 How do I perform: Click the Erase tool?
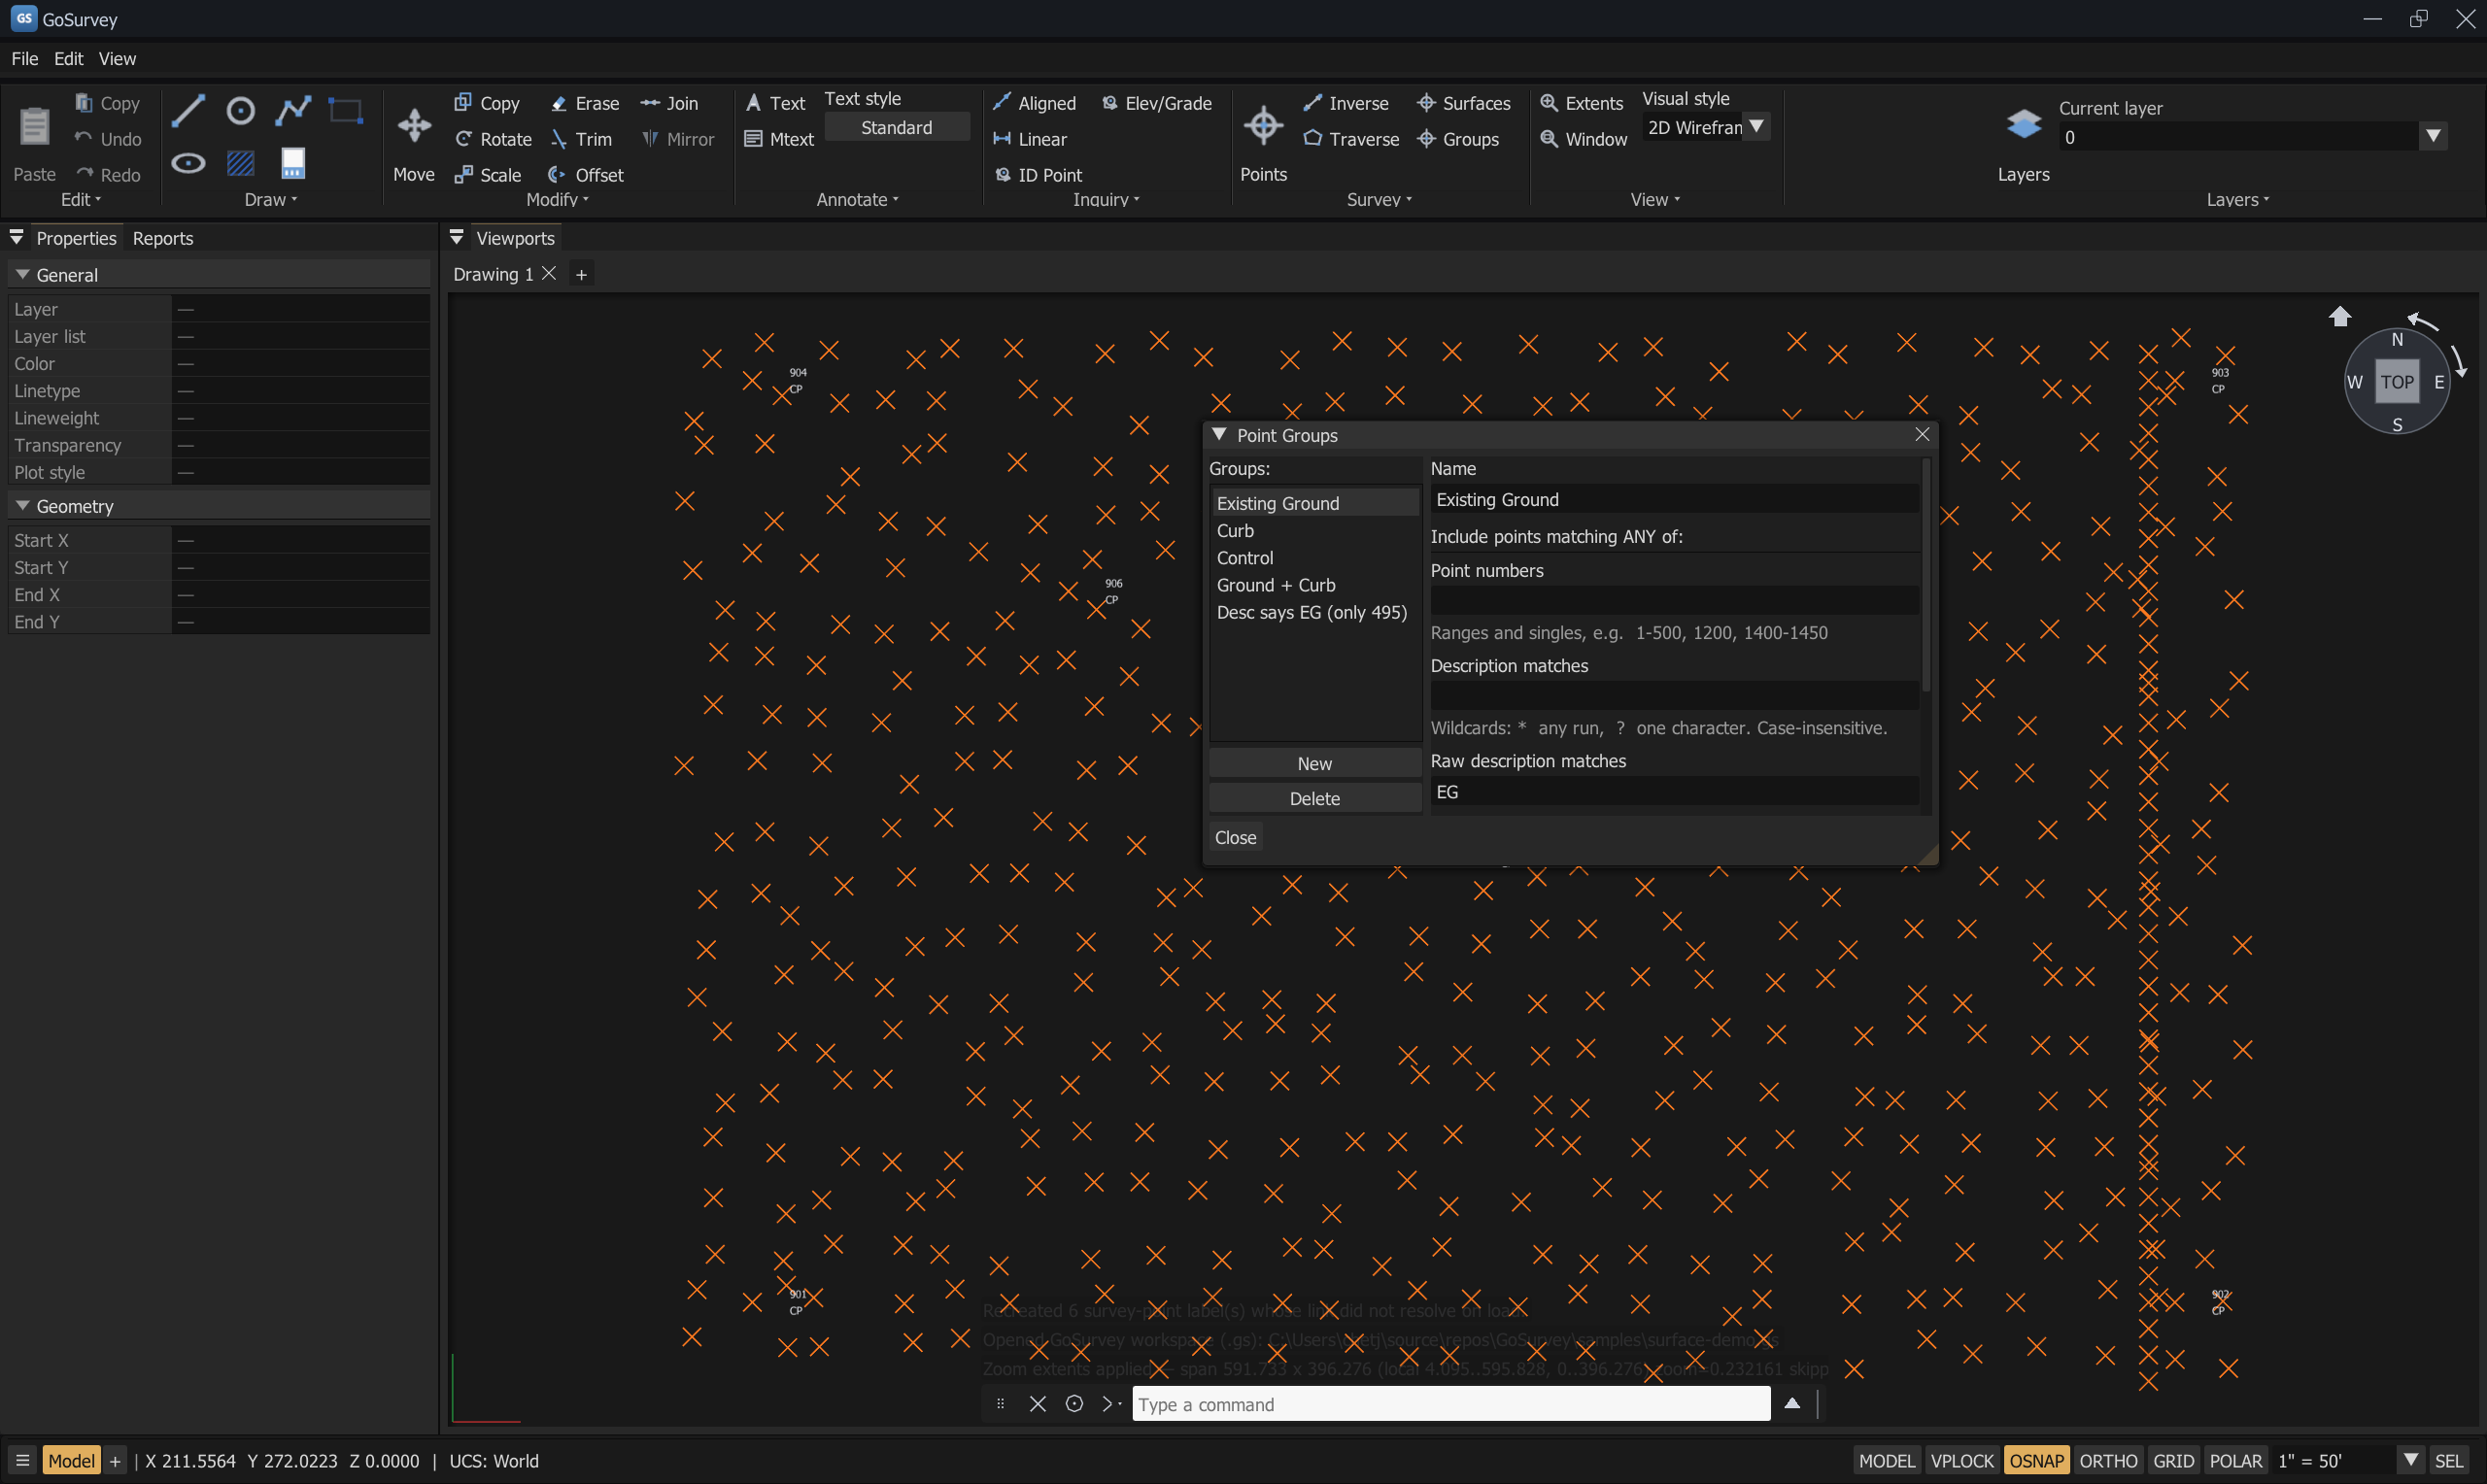(585, 103)
